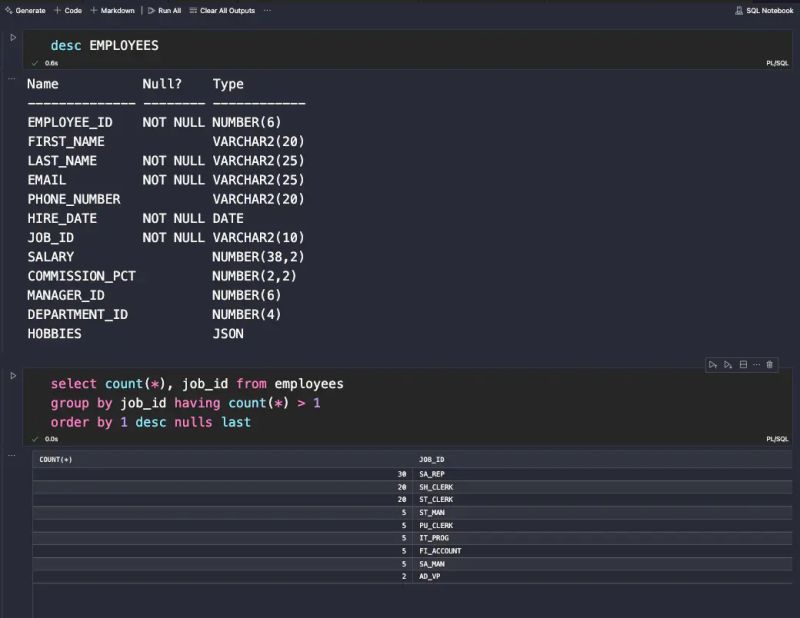Insert a Markdown cell
Screen dimensions: 800x618
click(x=112, y=10)
